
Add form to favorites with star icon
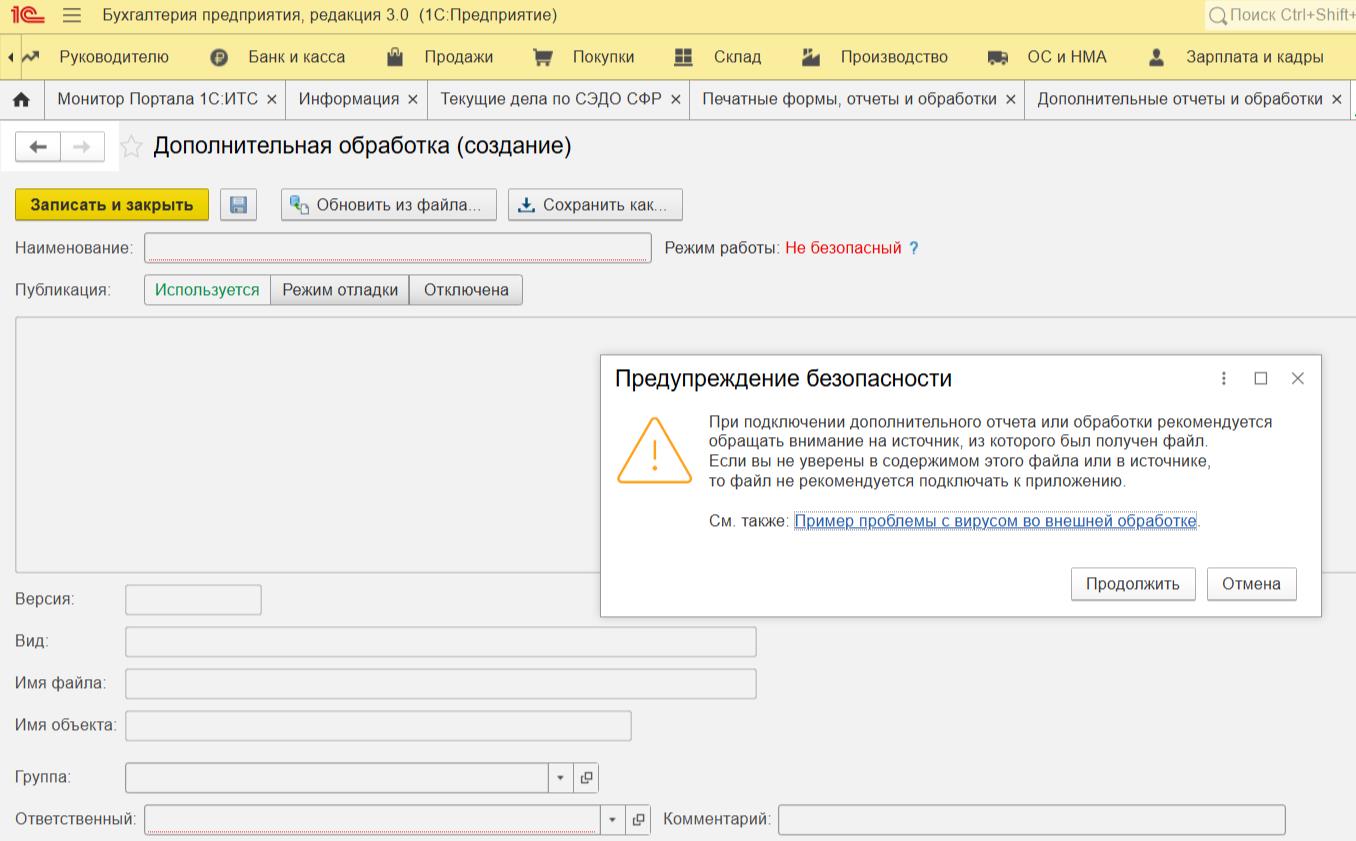click(131, 147)
